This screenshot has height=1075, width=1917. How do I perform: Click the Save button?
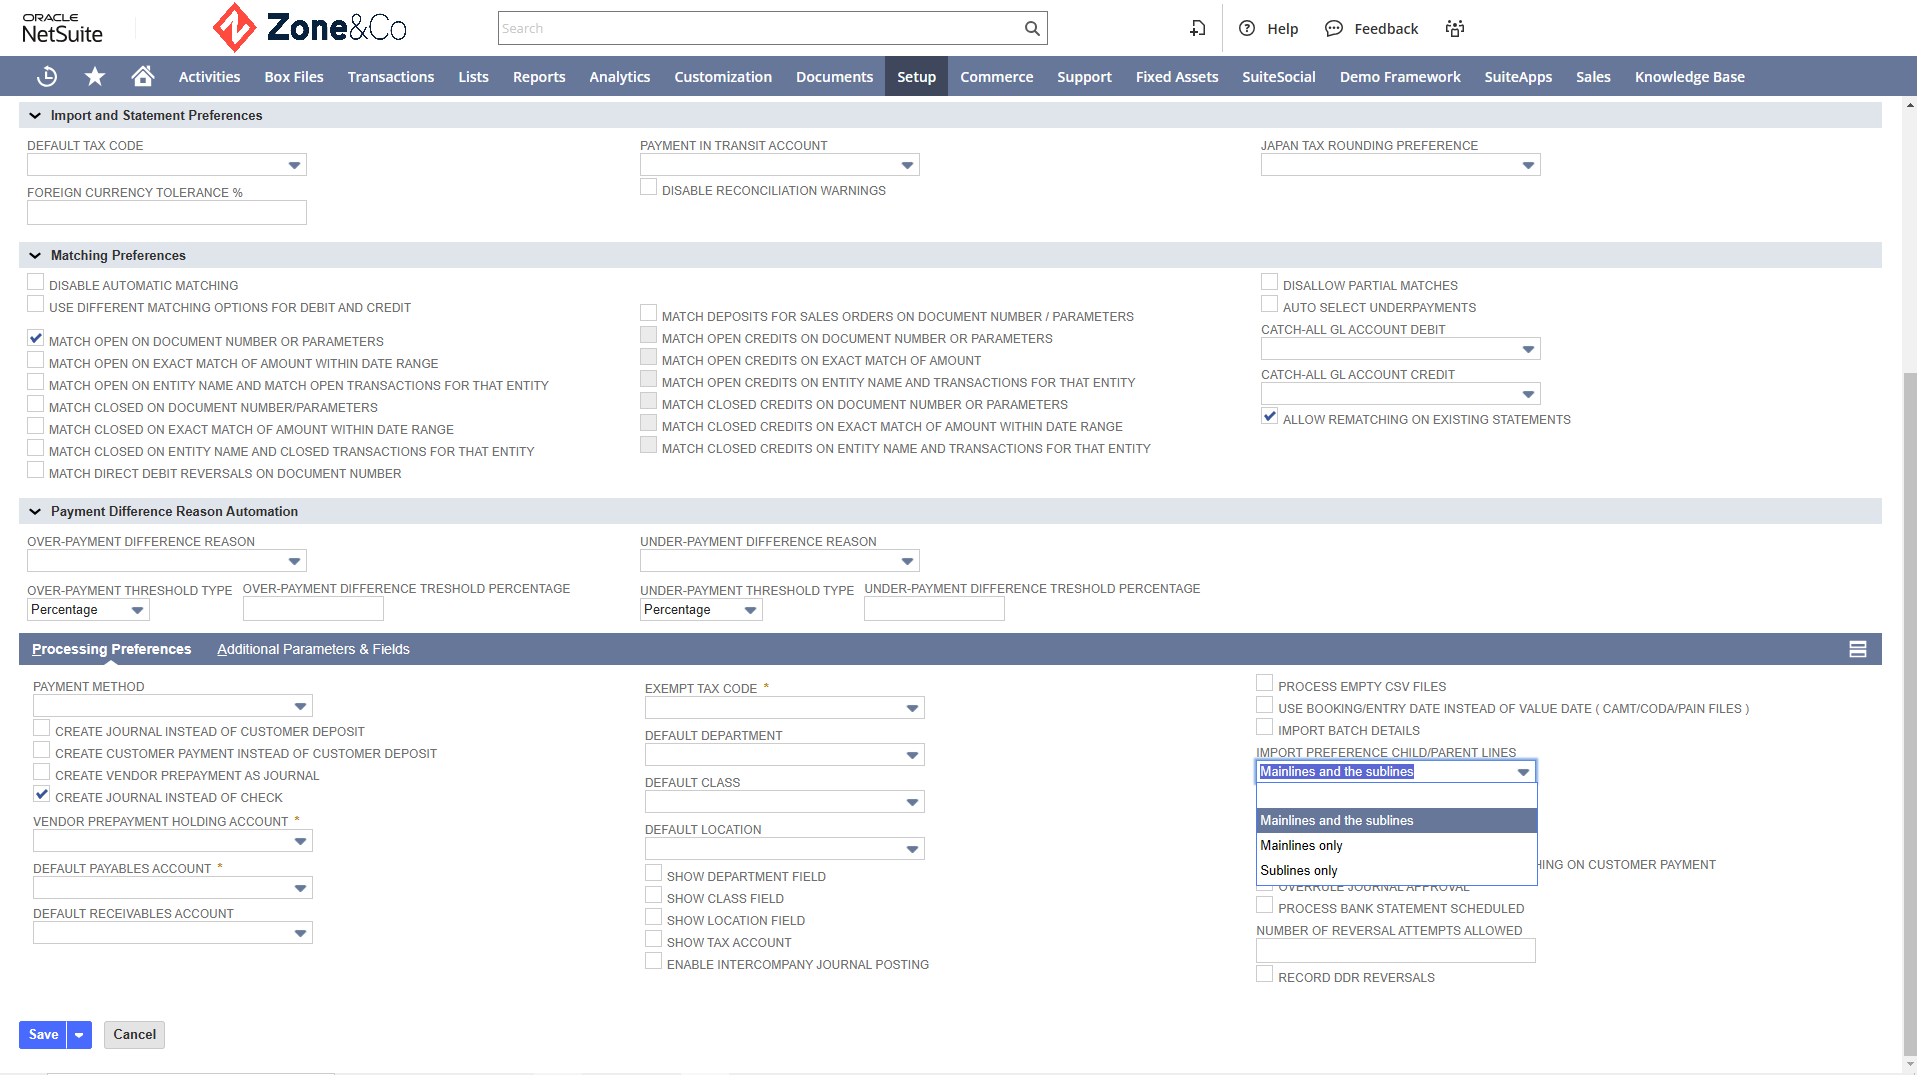point(43,1035)
